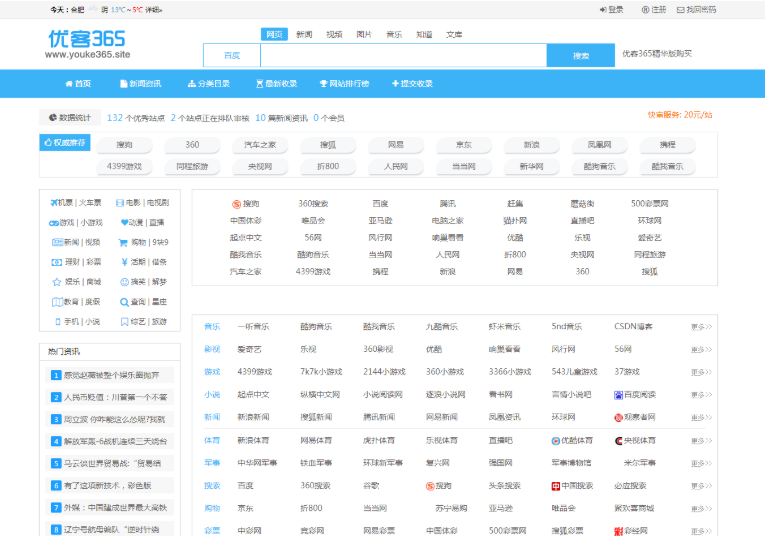Click the money icon beside 理财 | 彩票
Viewport: 771px width, 536px height.
tap(57, 263)
